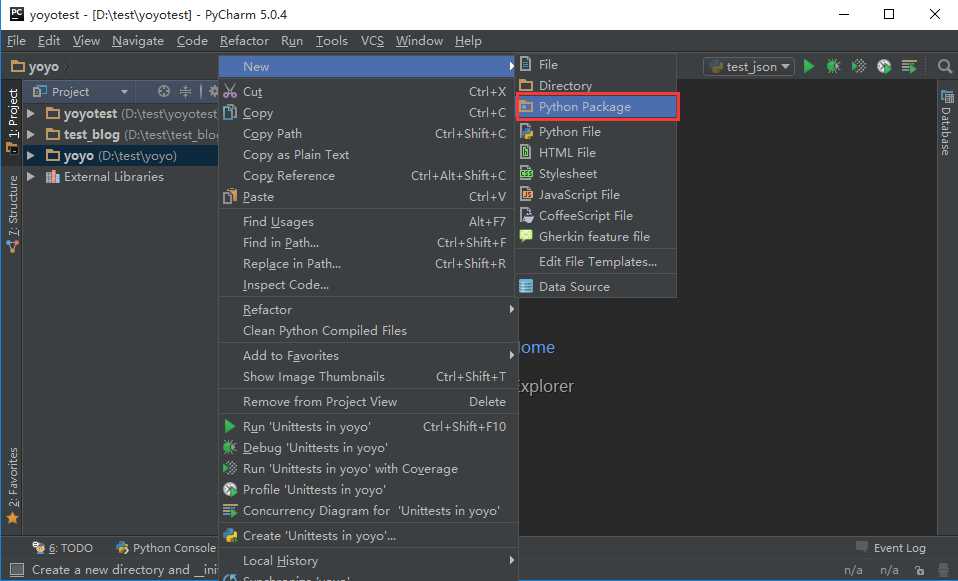Click the Concurrency Diagram toolbar icon
The height and width of the screenshot is (581, 958).
[x=909, y=66]
